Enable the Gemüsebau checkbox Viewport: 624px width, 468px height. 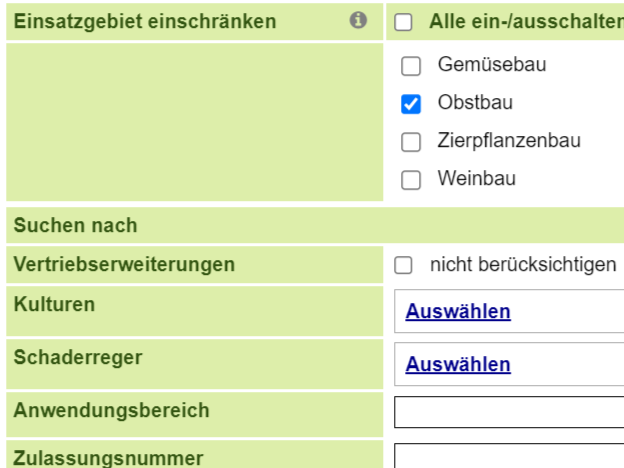point(411,66)
